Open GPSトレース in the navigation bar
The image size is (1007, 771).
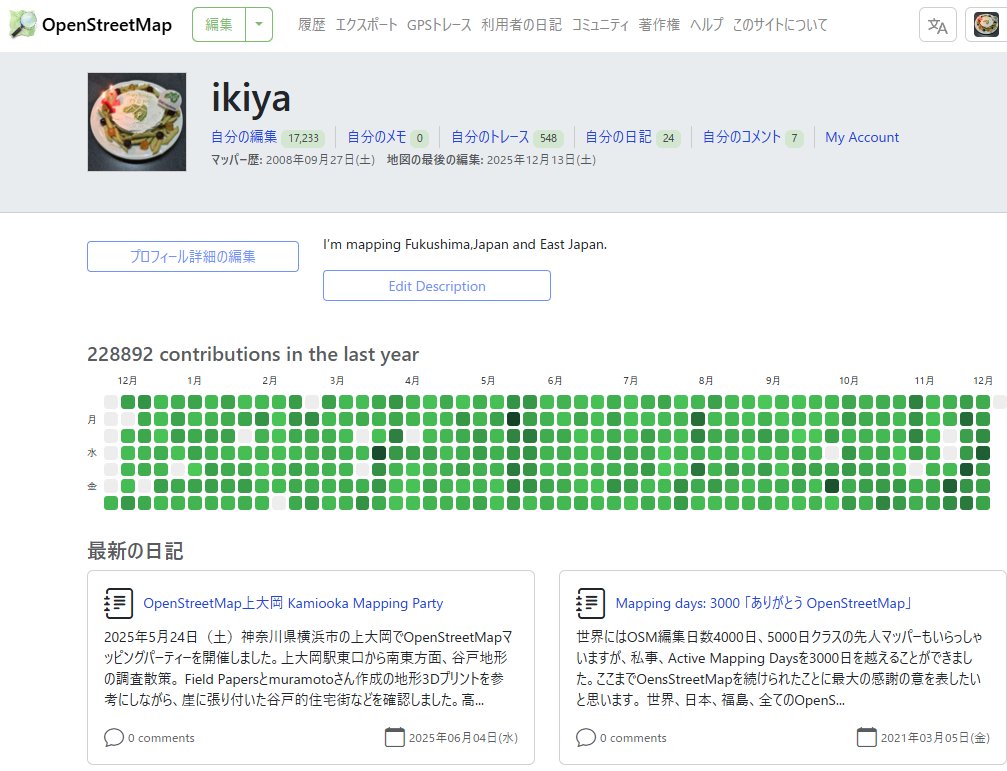pyautogui.click(x=439, y=25)
